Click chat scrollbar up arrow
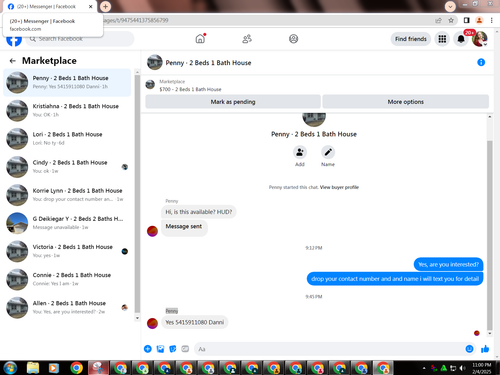Image resolution: width=500 pixels, height=375 pixels. (x=490, y=117)
